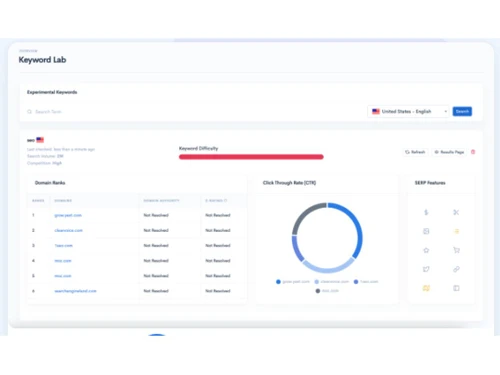
Task: Click the rank 6 Domain Authority Not Resolved cell
Action: point(156,291)
